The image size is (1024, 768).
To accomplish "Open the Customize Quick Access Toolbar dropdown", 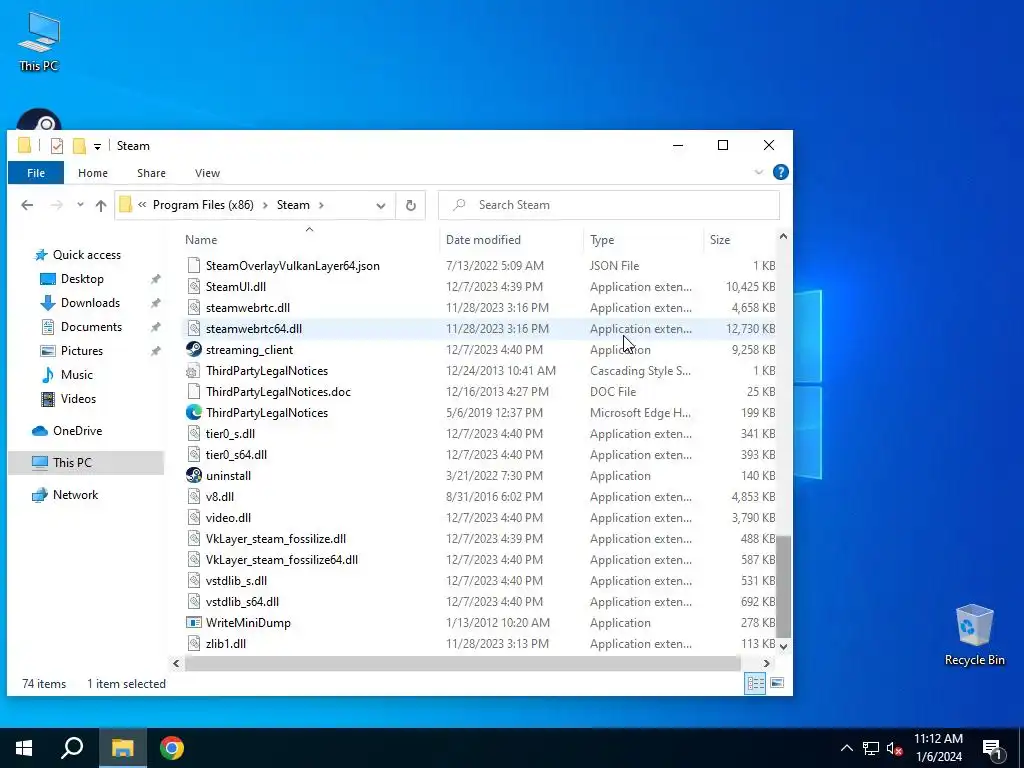I will click(x=97, y=146).
